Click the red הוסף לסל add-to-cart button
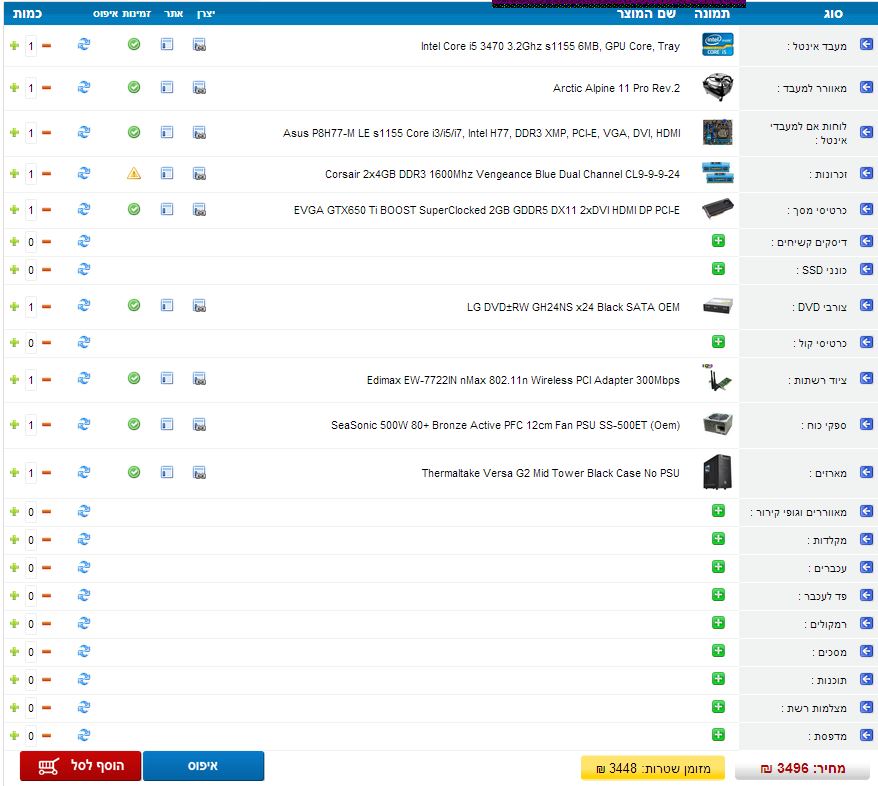The image size is (878, 786). tap(80, 766)
